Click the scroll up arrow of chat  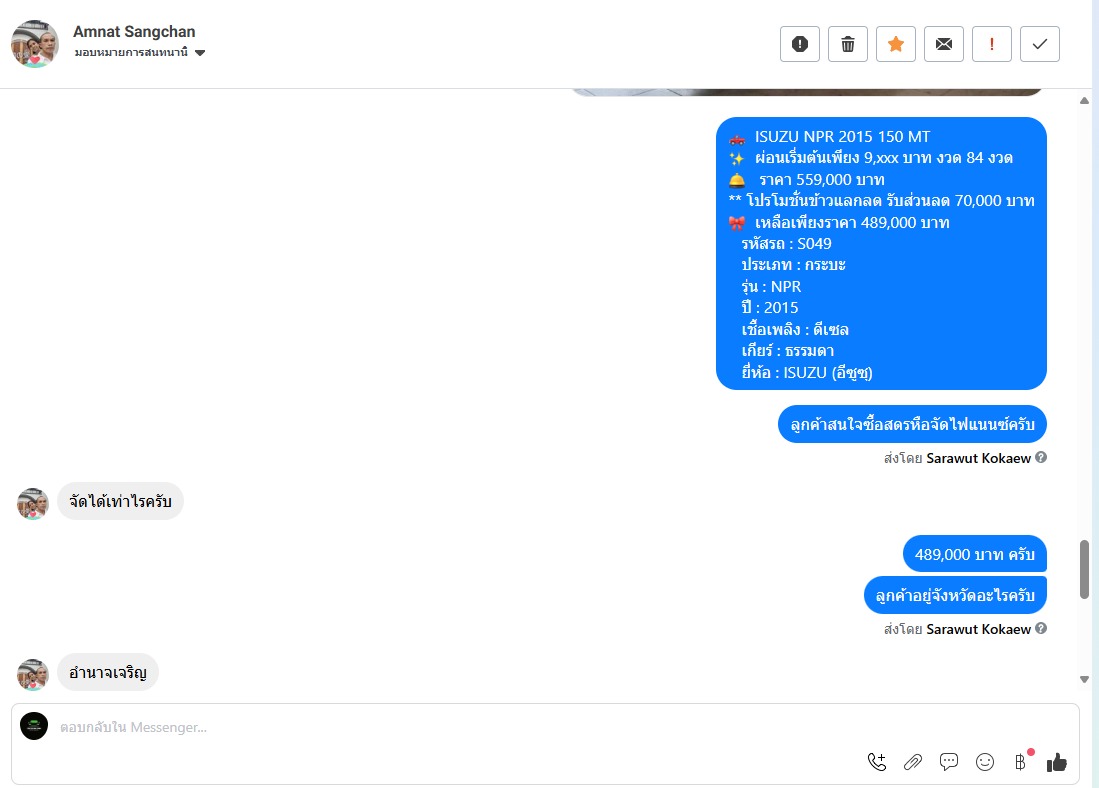pyautogui.click(x=1084, y=101)
